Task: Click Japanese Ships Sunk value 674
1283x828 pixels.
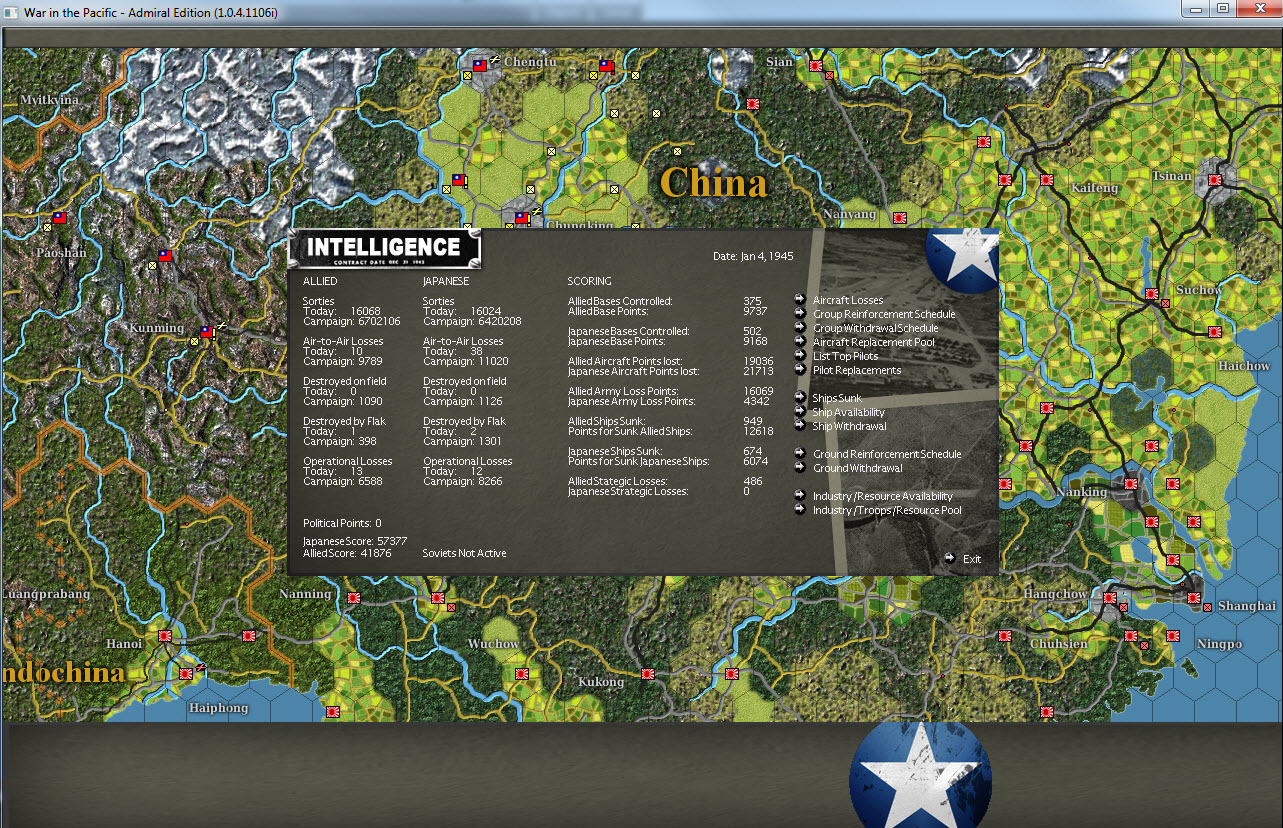Action: coord(753,451)
